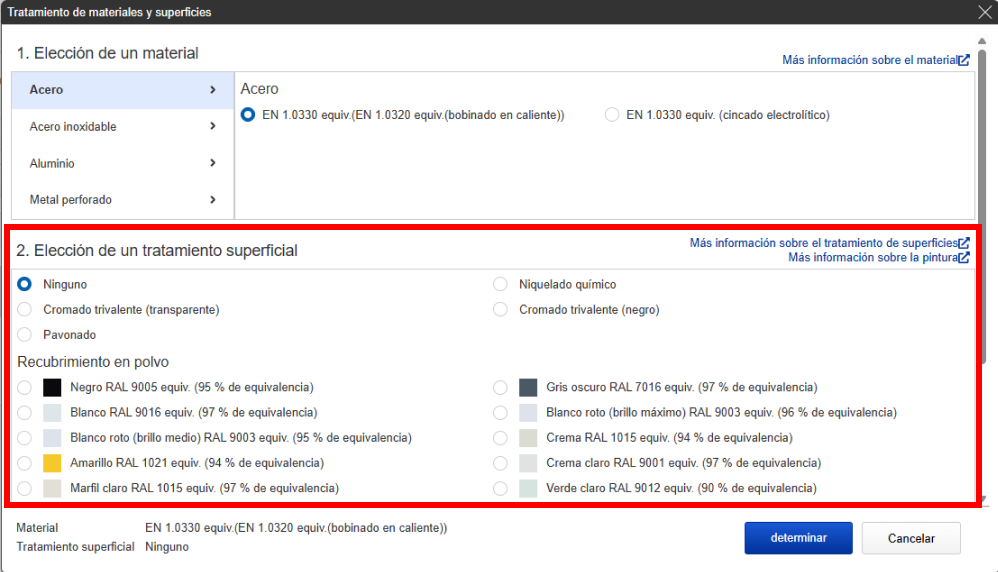Expand the Aluminio category chevron
The width and height of the screenshot is (998, 572).
coord(213,163)
